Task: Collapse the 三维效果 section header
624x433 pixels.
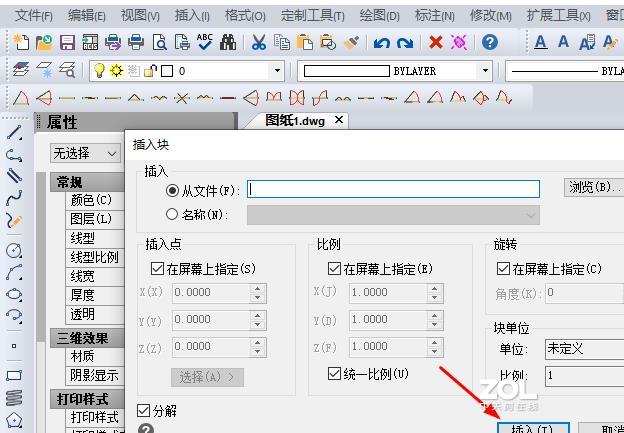Action: [87, 338]
